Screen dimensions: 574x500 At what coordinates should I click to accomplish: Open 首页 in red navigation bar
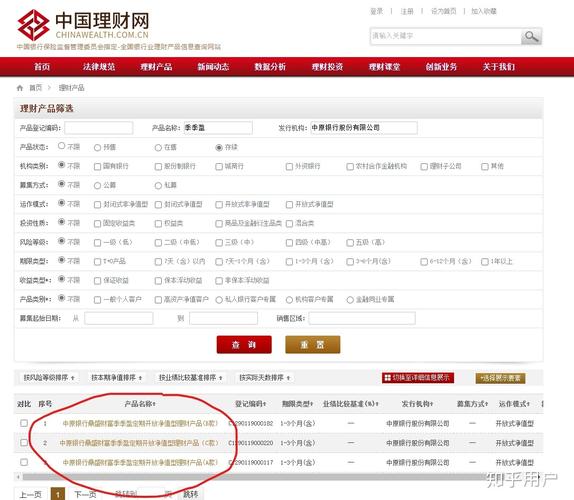click(42, 67)
